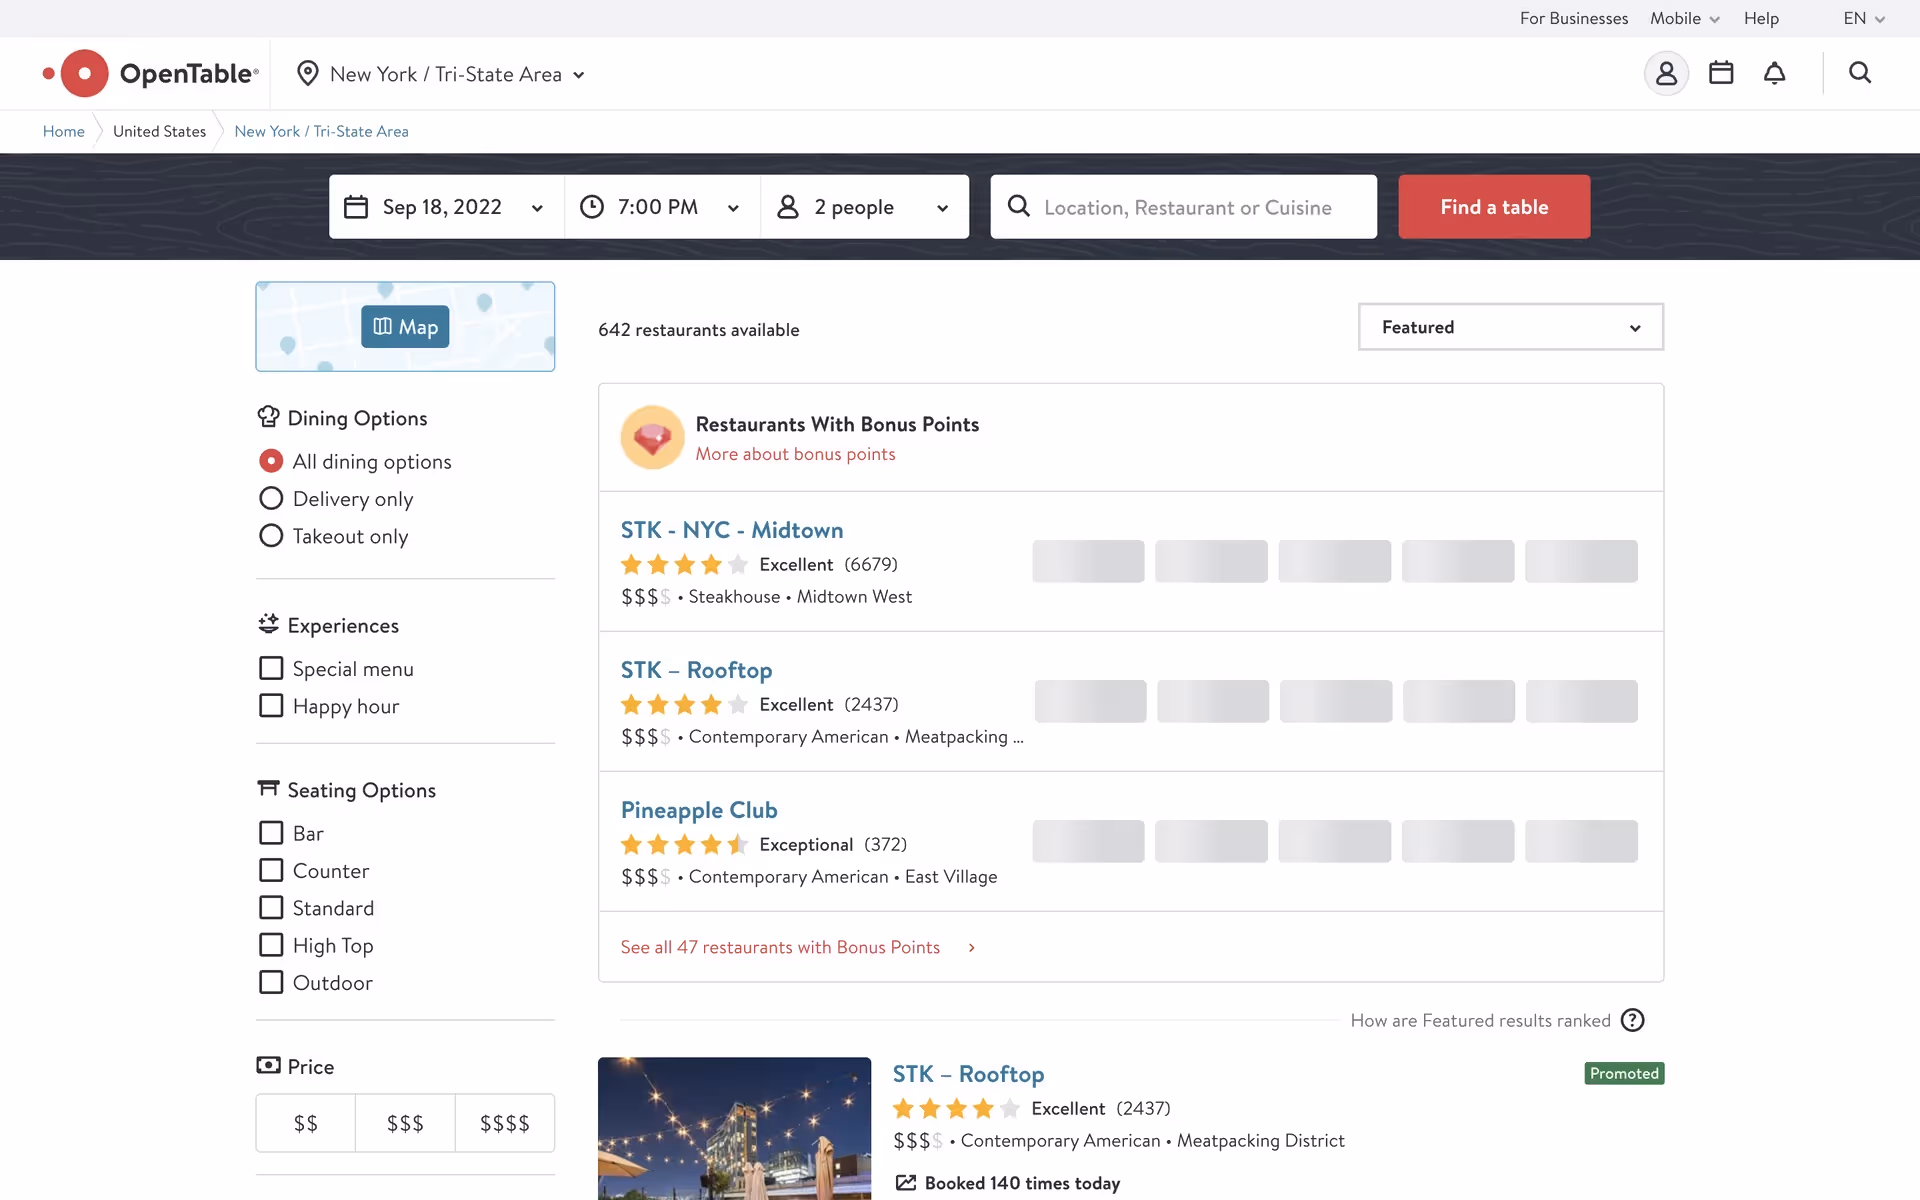Click the Featured ranking help icon
The height and width of the screenshot is (1200, 1920).
coord(1632,1020)
